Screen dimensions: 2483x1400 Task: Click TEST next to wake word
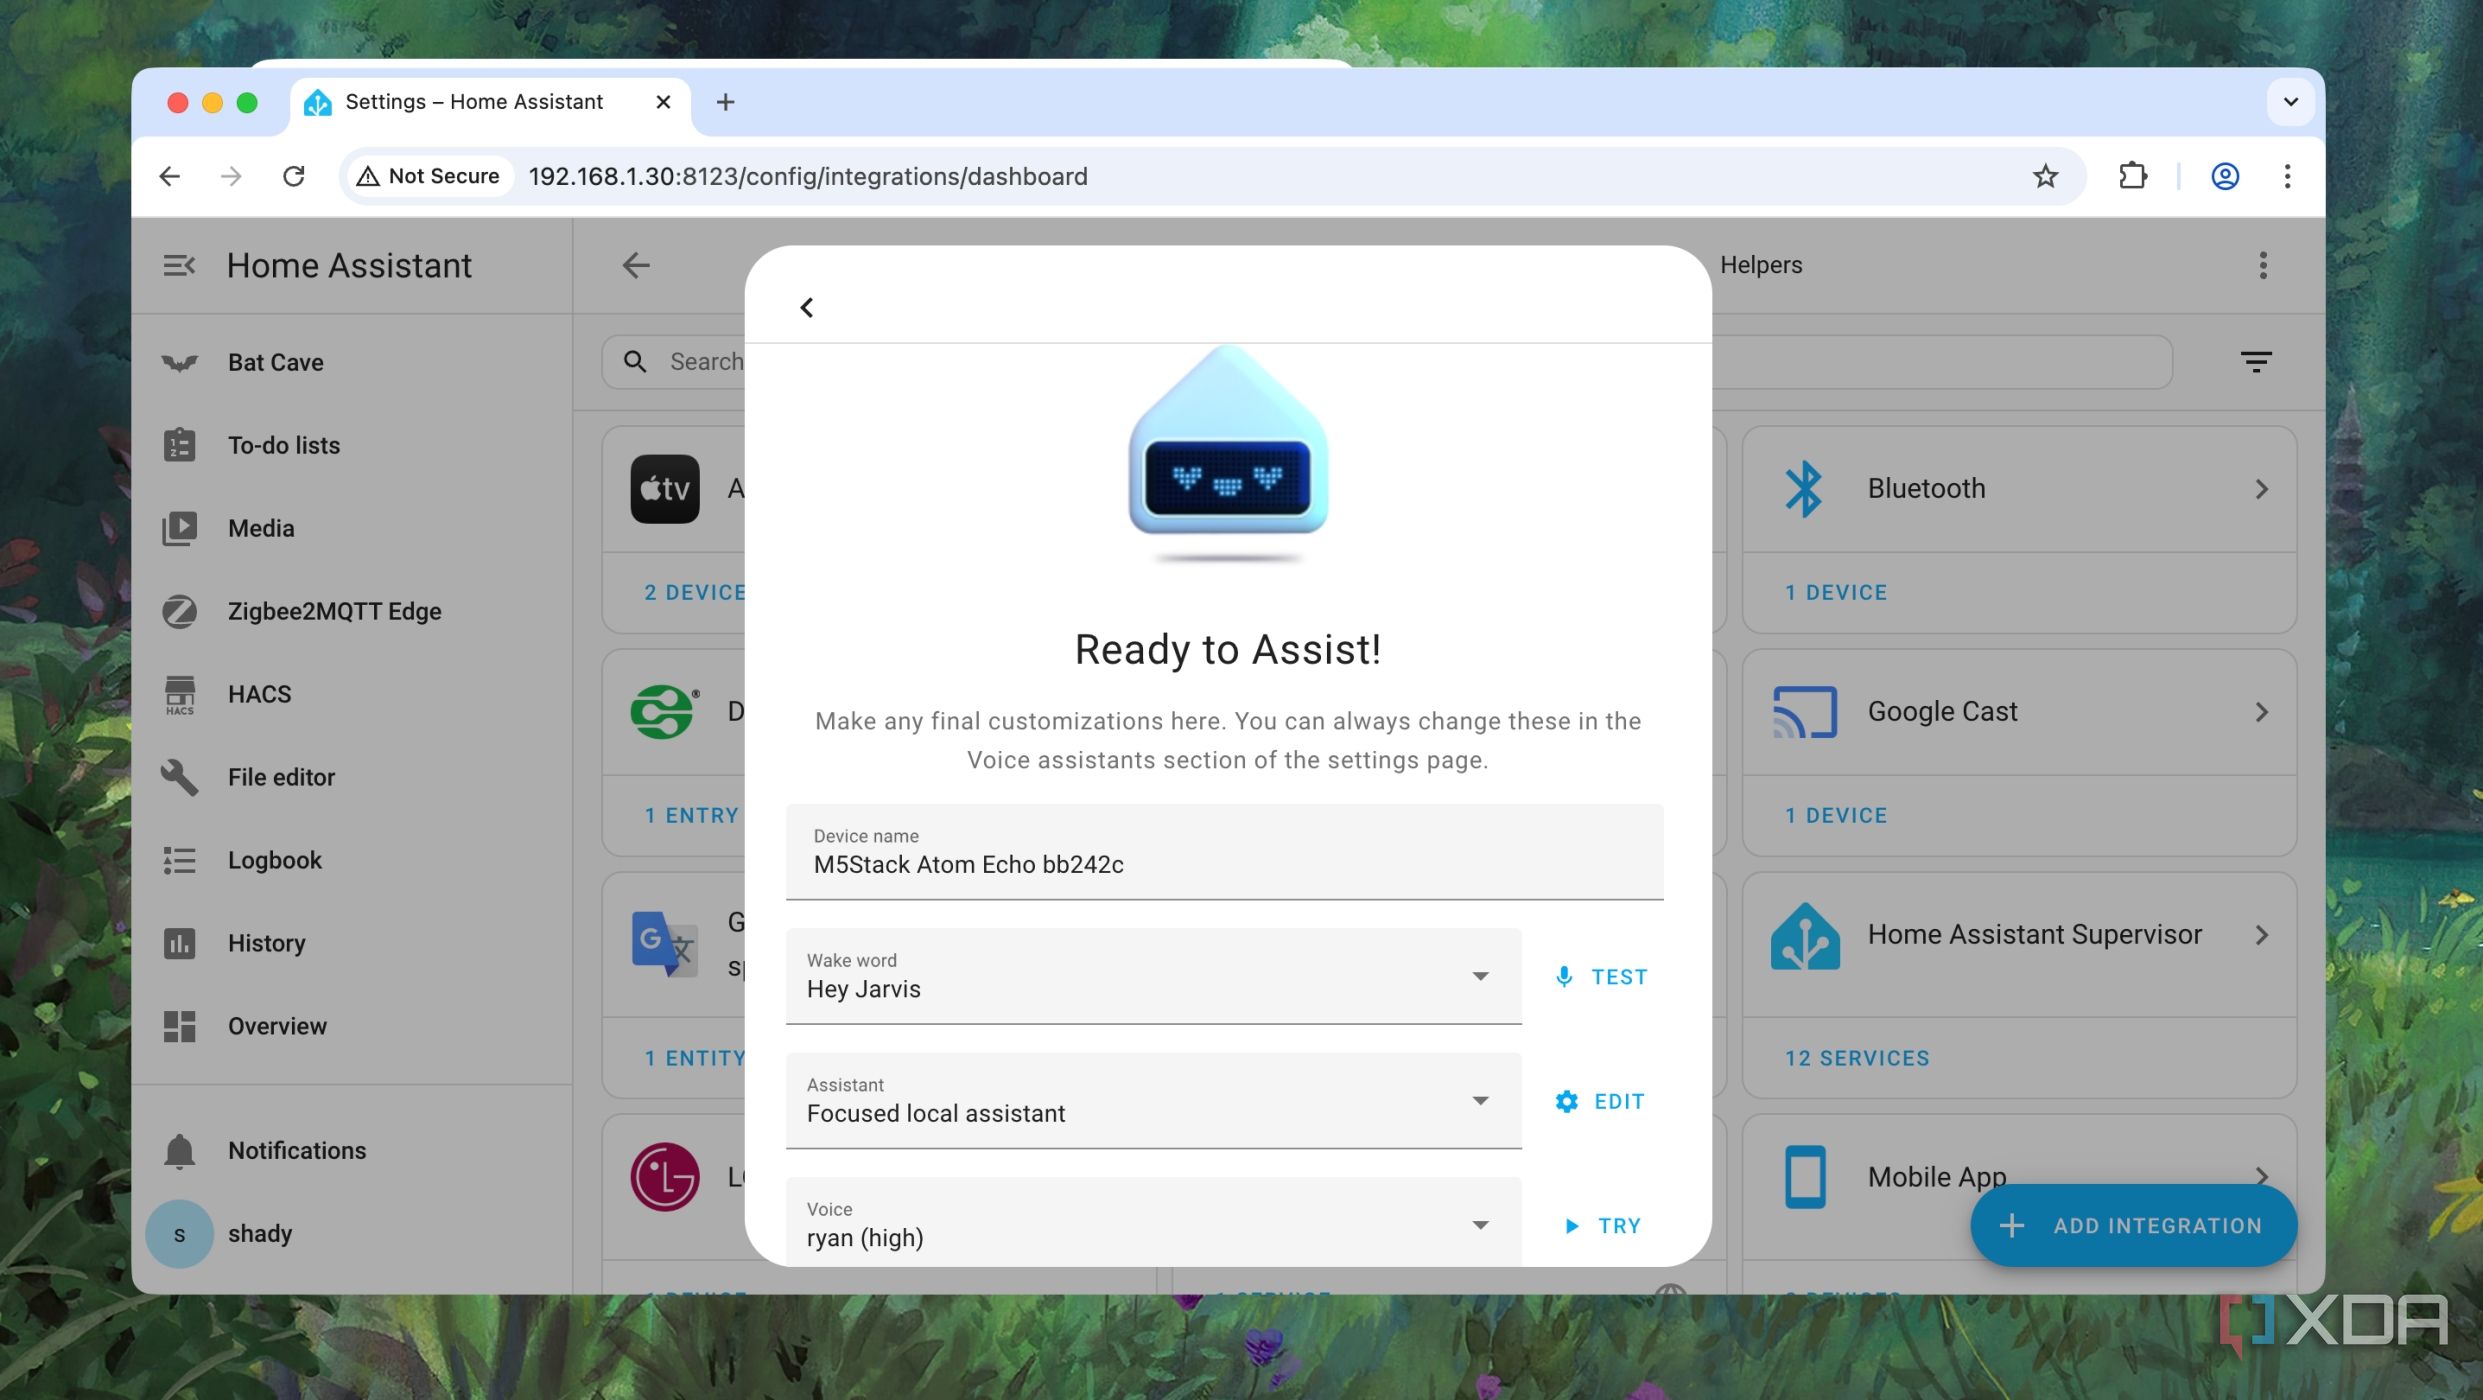point(1602,977)
